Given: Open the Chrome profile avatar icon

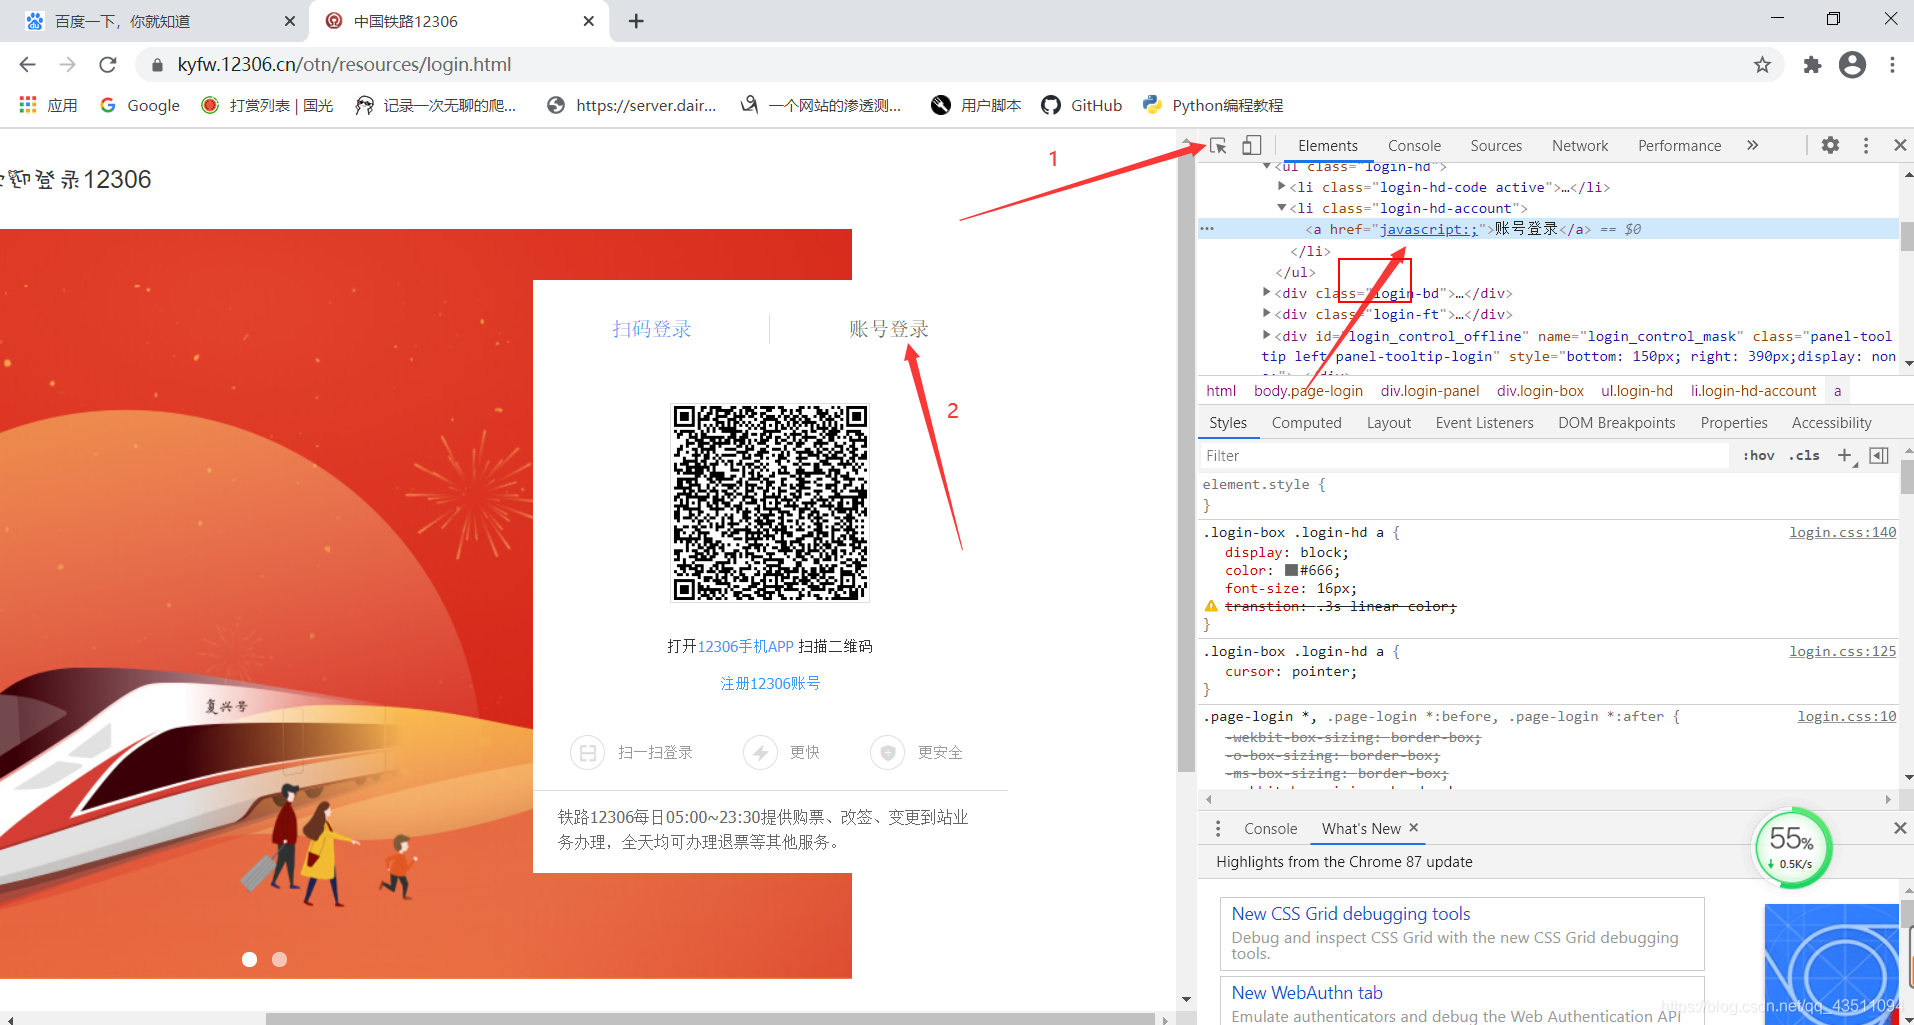Looking at the screenshot, I should [x=1852, y=65].
